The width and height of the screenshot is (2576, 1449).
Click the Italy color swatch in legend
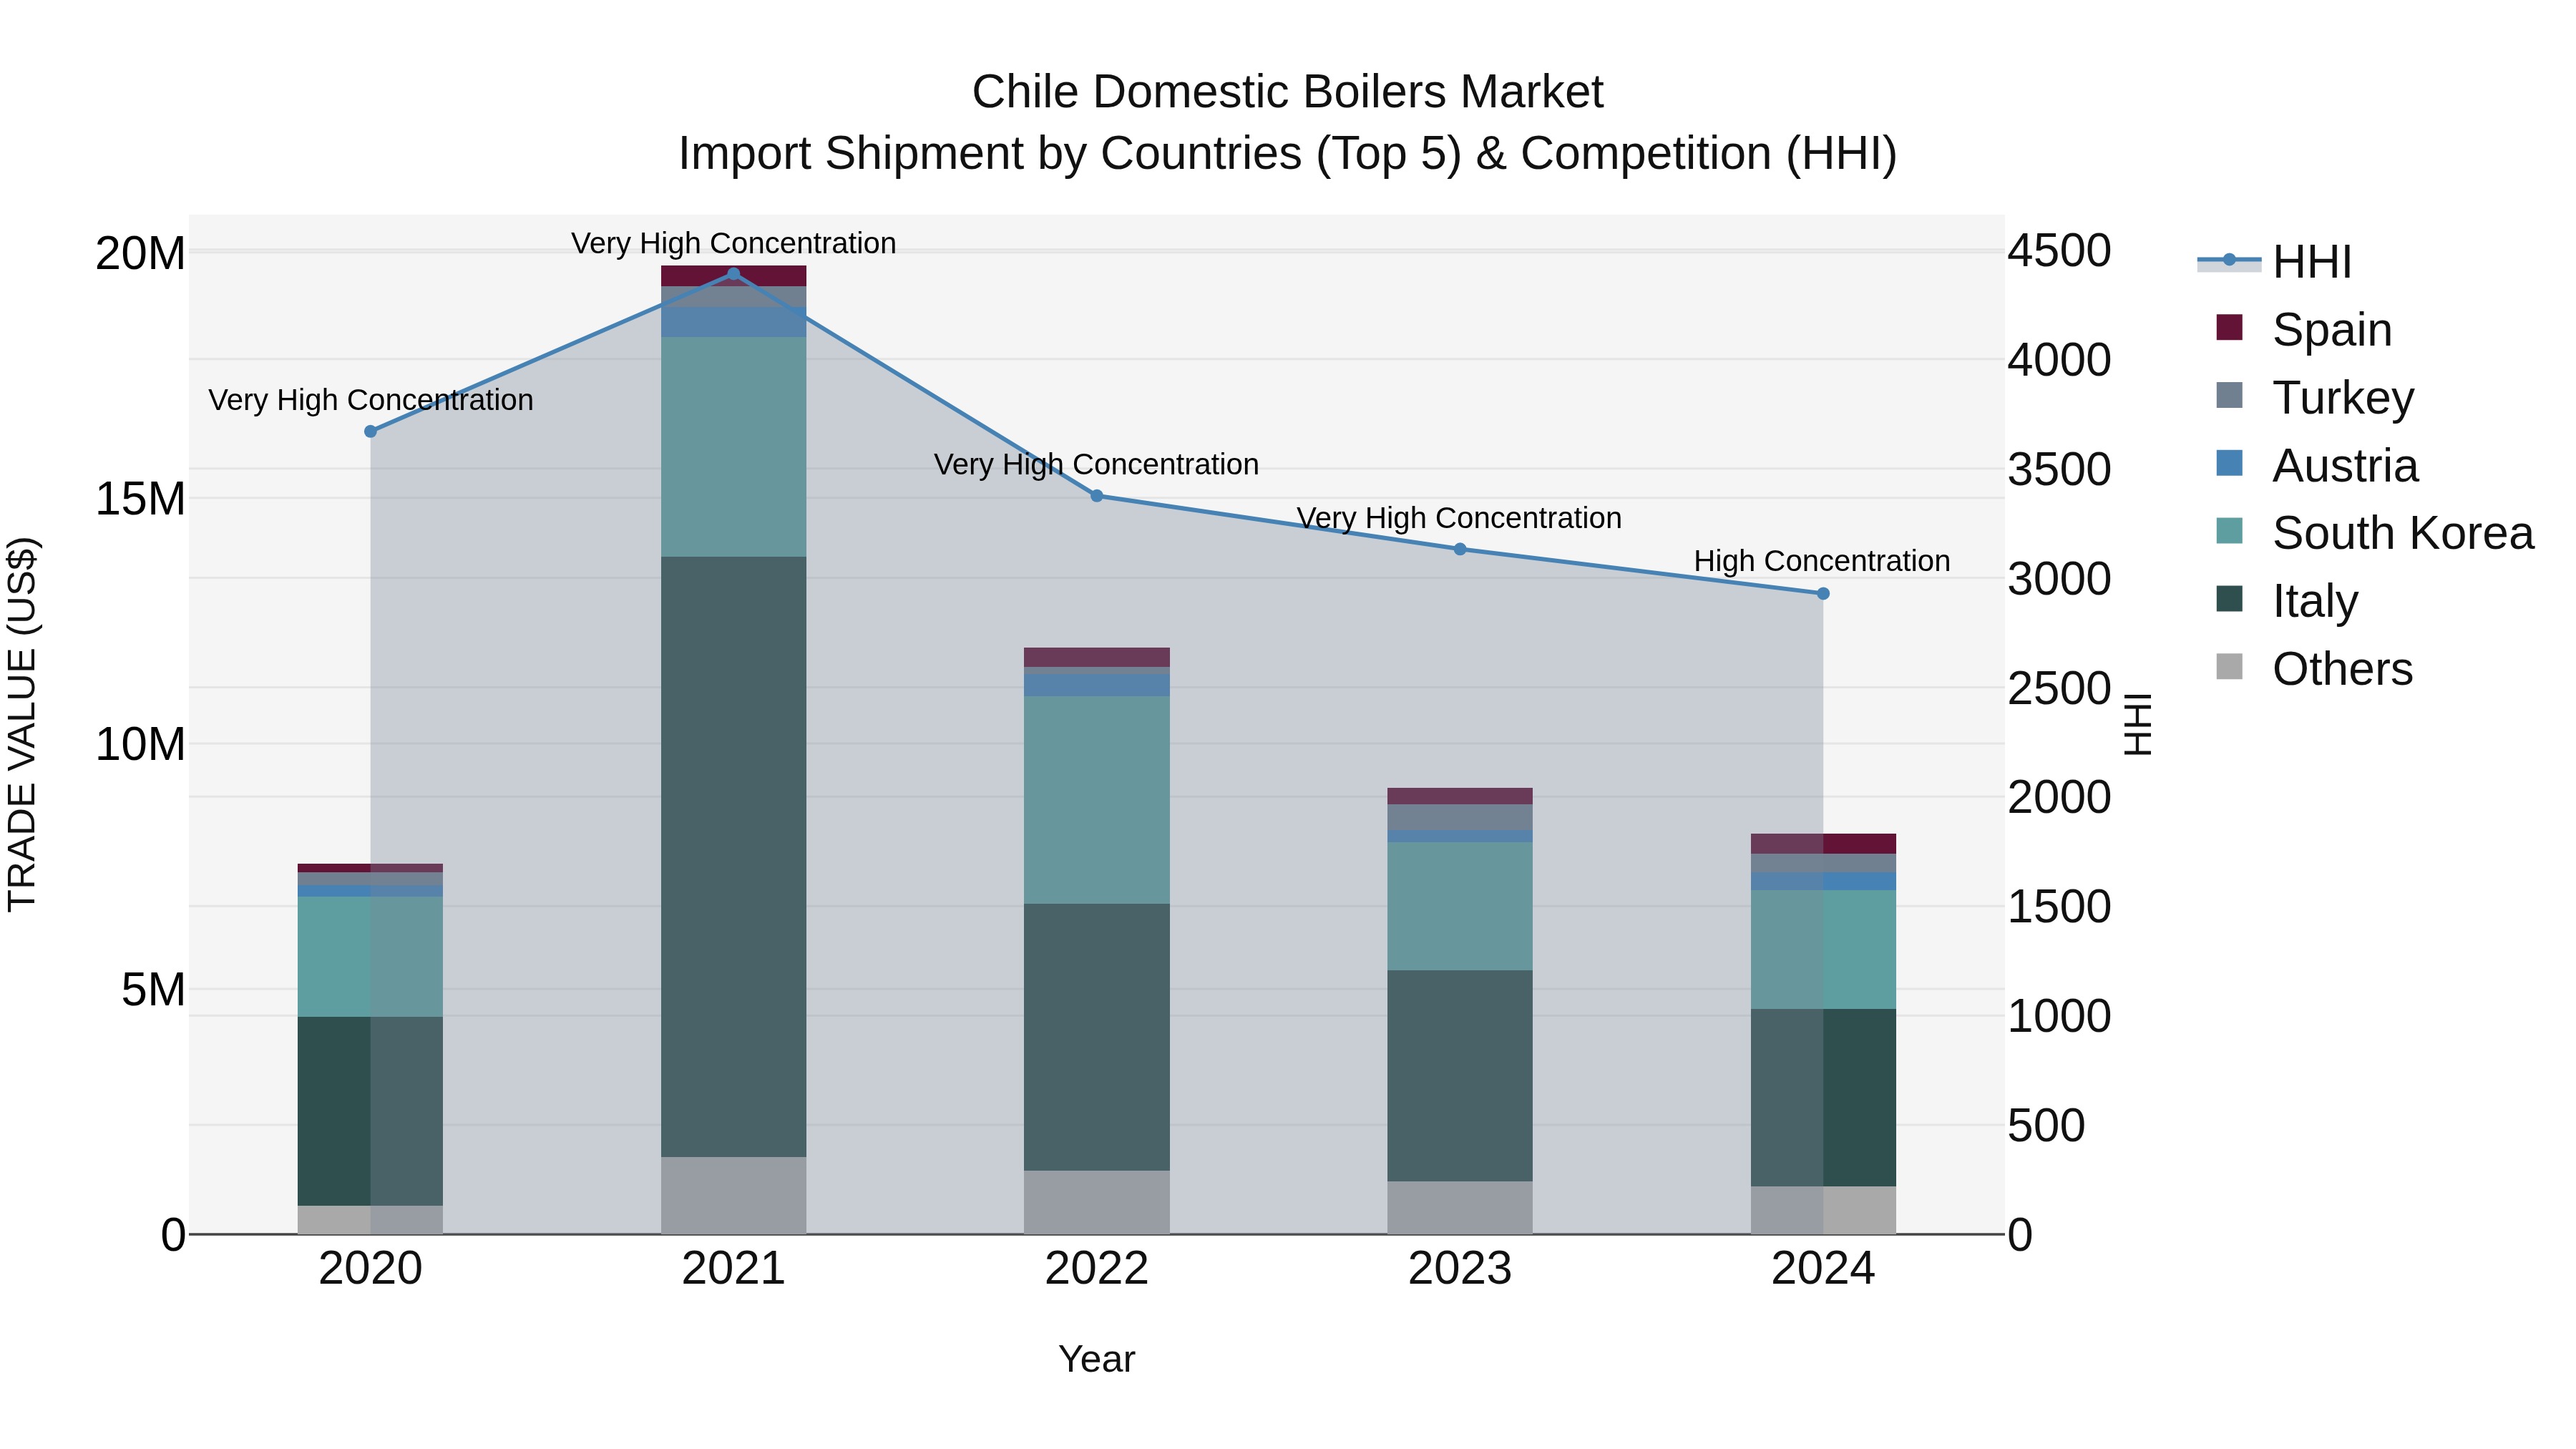click(x=2229, y=599)
